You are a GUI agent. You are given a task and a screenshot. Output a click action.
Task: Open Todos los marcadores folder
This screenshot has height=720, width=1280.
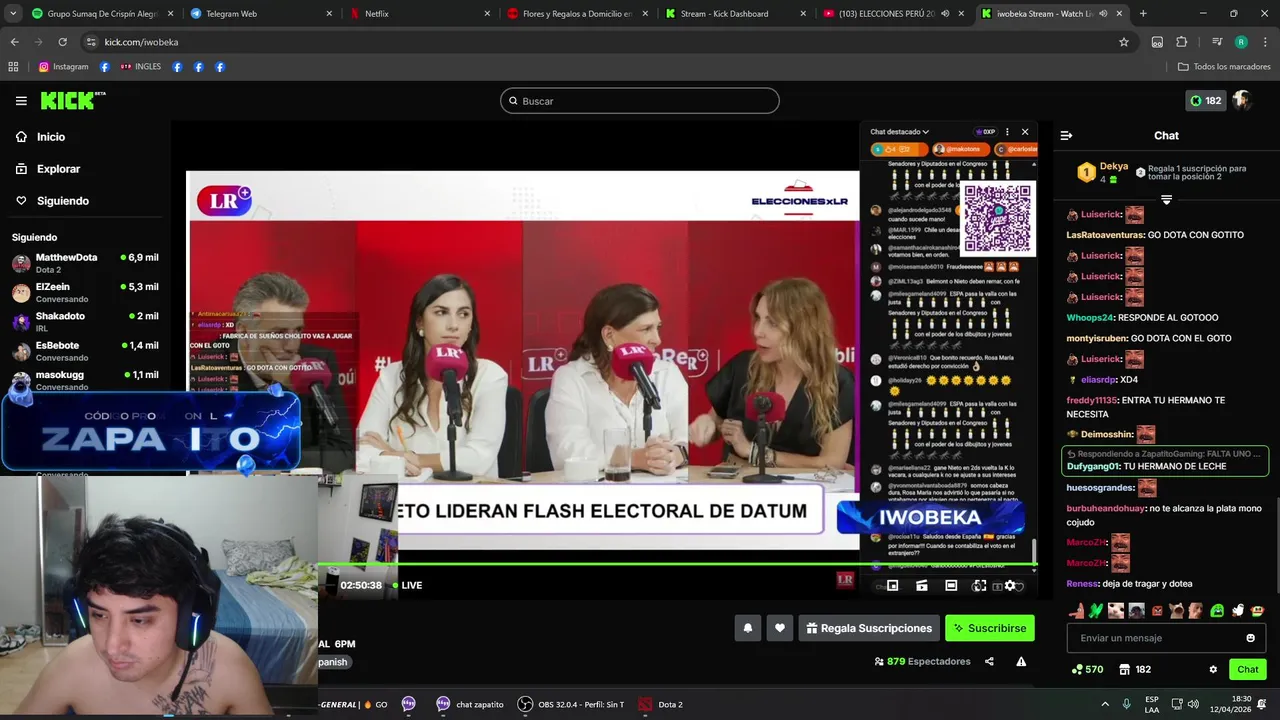1224,67
